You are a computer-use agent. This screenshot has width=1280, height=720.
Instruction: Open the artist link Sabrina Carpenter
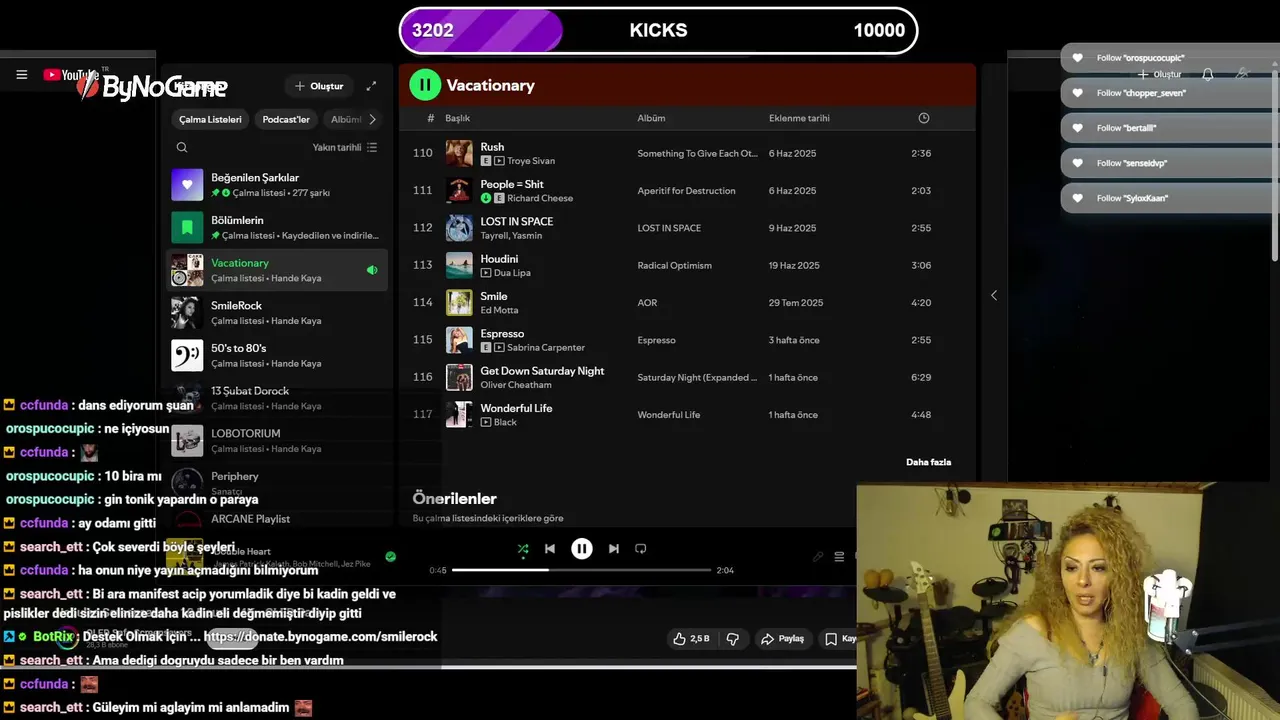click(546, 348)
